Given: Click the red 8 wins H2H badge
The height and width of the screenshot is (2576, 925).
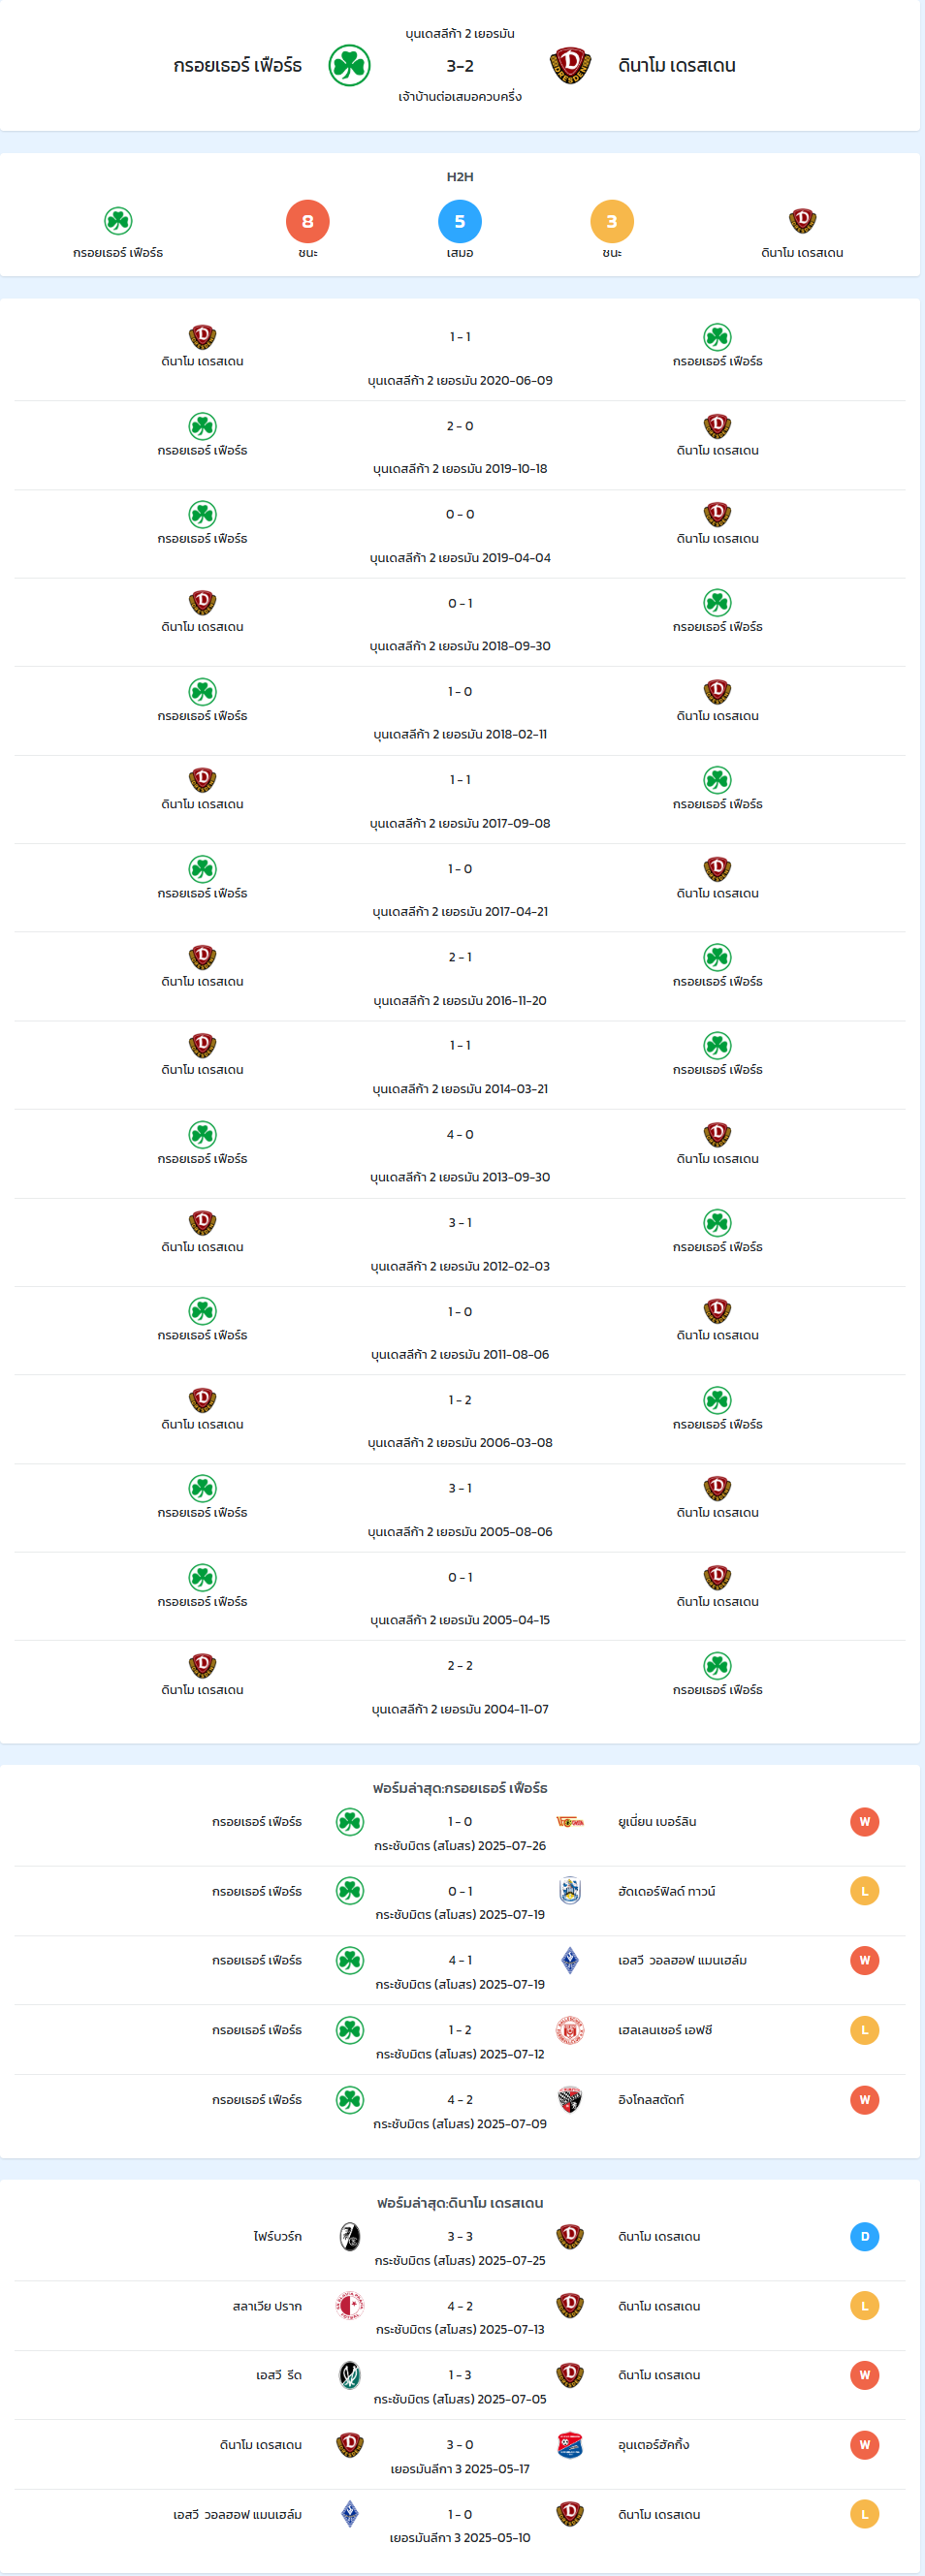Looking at the screenshot, I should (x=308, y=221).
